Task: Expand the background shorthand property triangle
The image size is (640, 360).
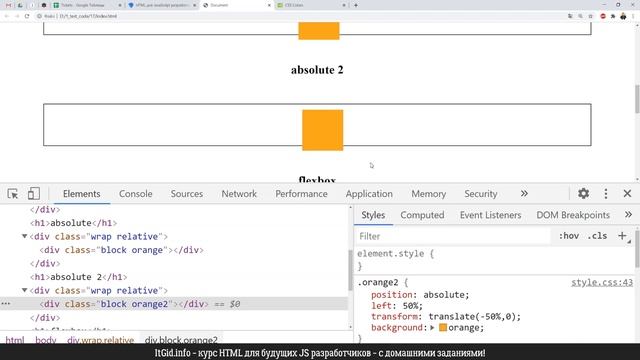Action: (432, 327)
